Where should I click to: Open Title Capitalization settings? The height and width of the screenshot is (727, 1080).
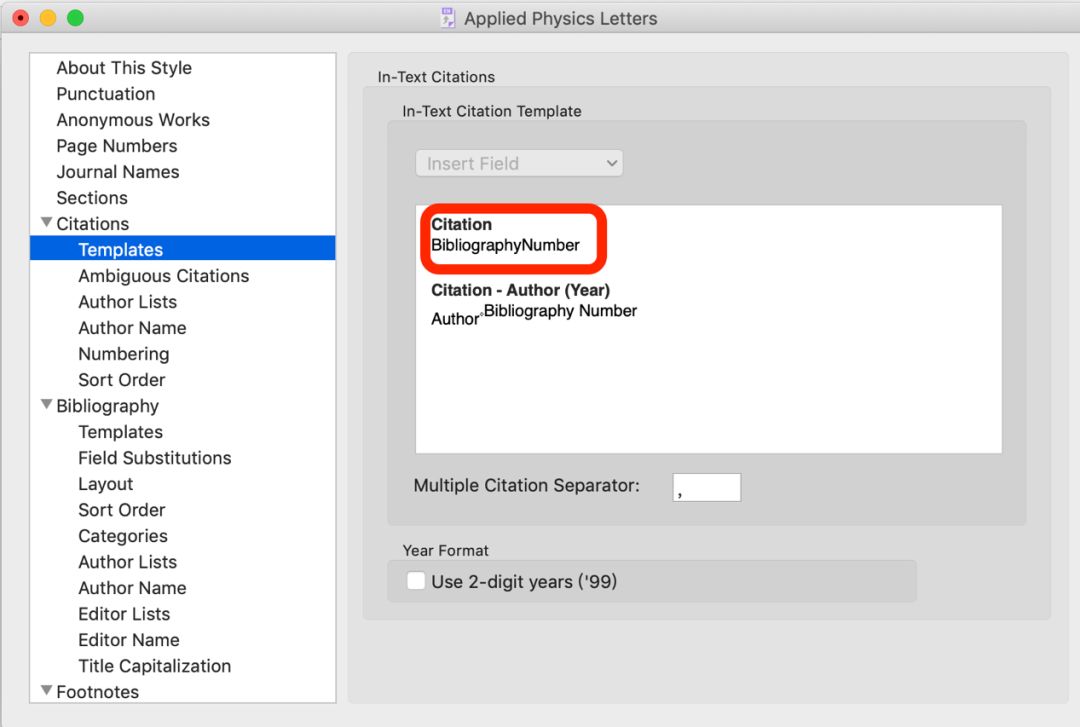(x=154, y=666)
